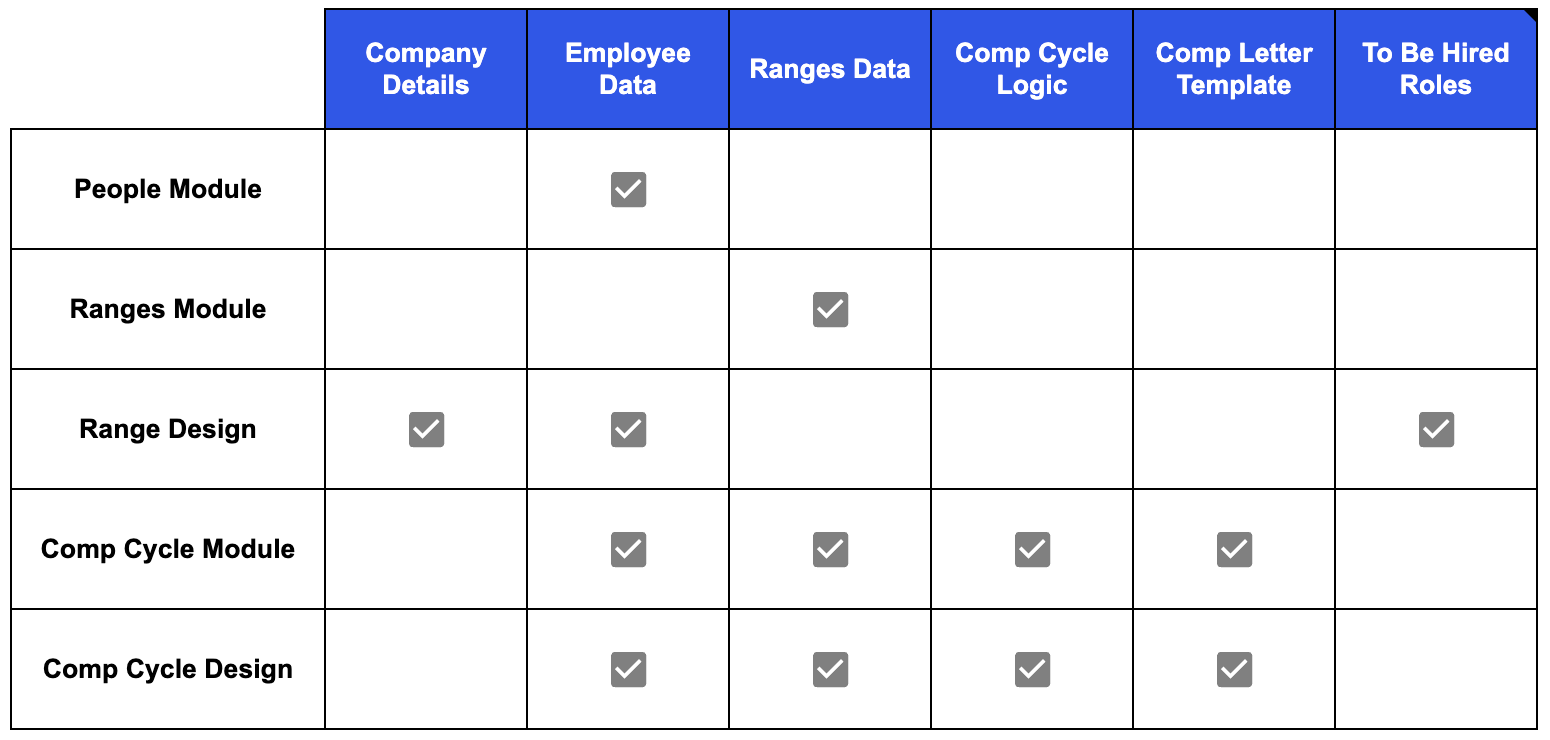Toggle Company Details checkbox for Range Design
The image size is (1550, 740).
coord(426,429)
